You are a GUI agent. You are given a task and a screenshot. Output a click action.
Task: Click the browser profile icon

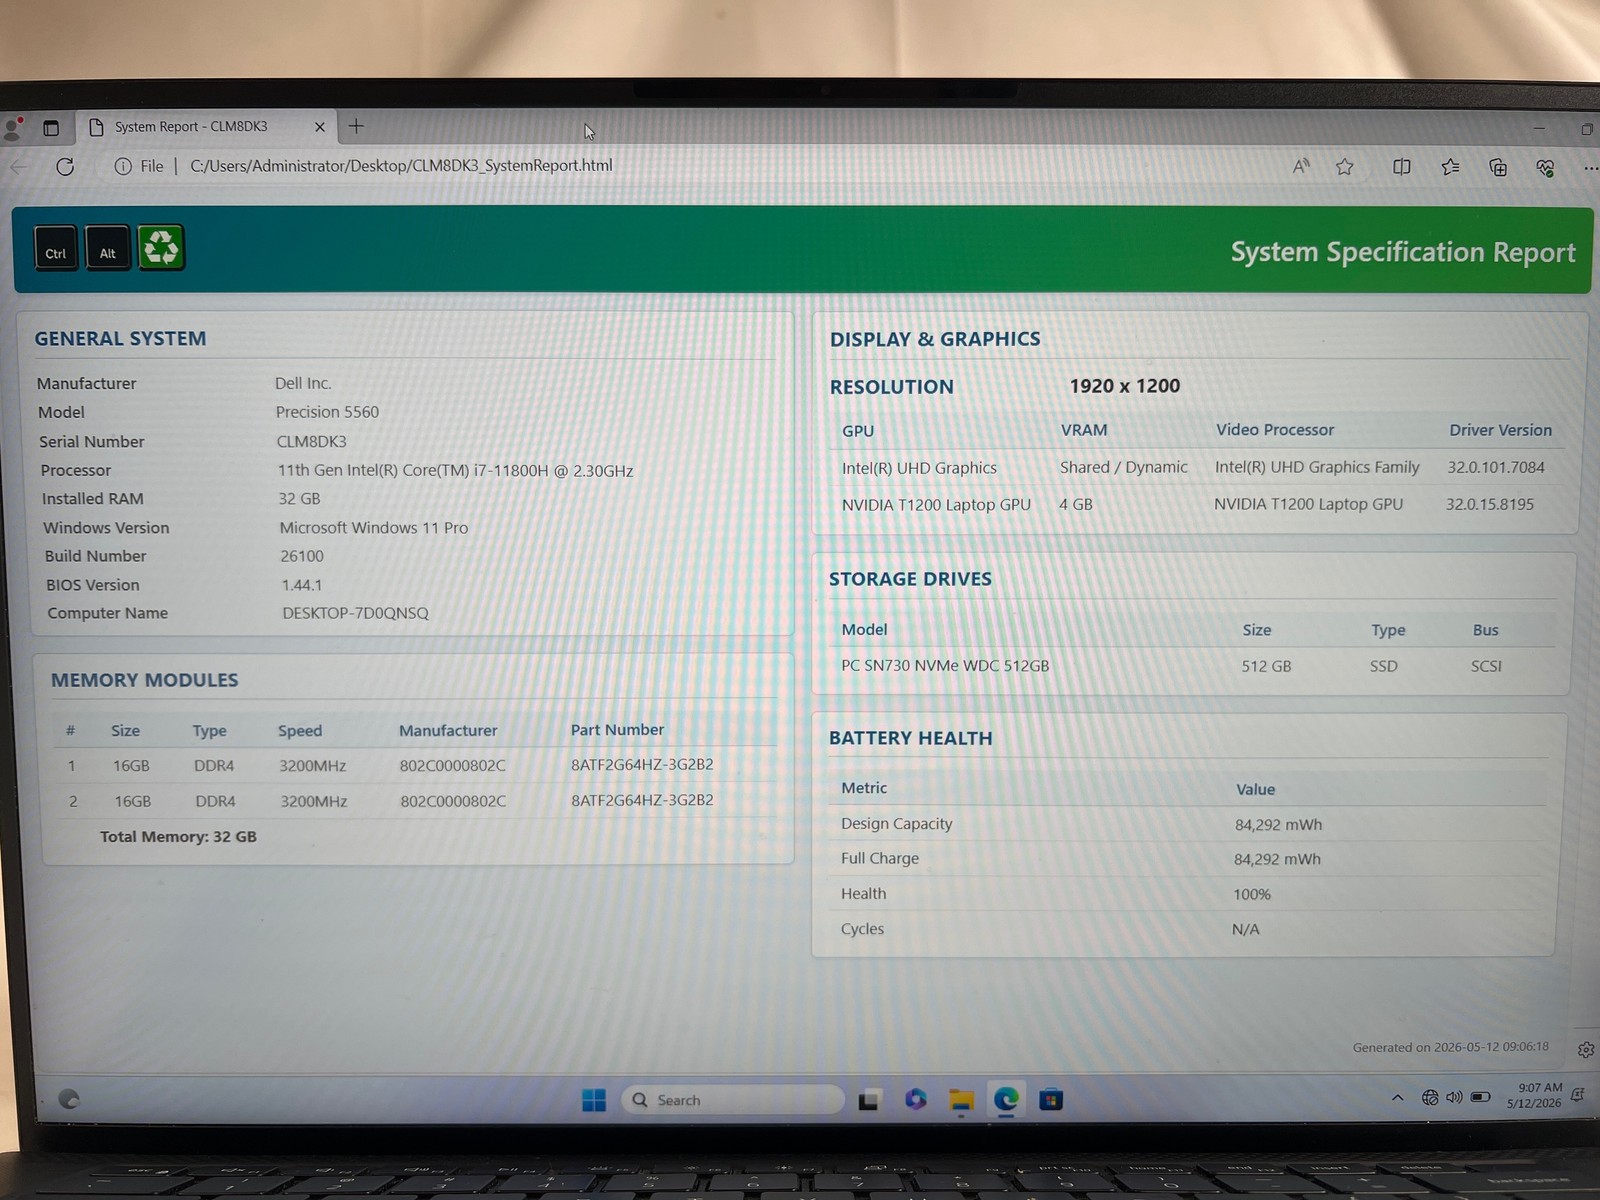click(x=14, y=128)
